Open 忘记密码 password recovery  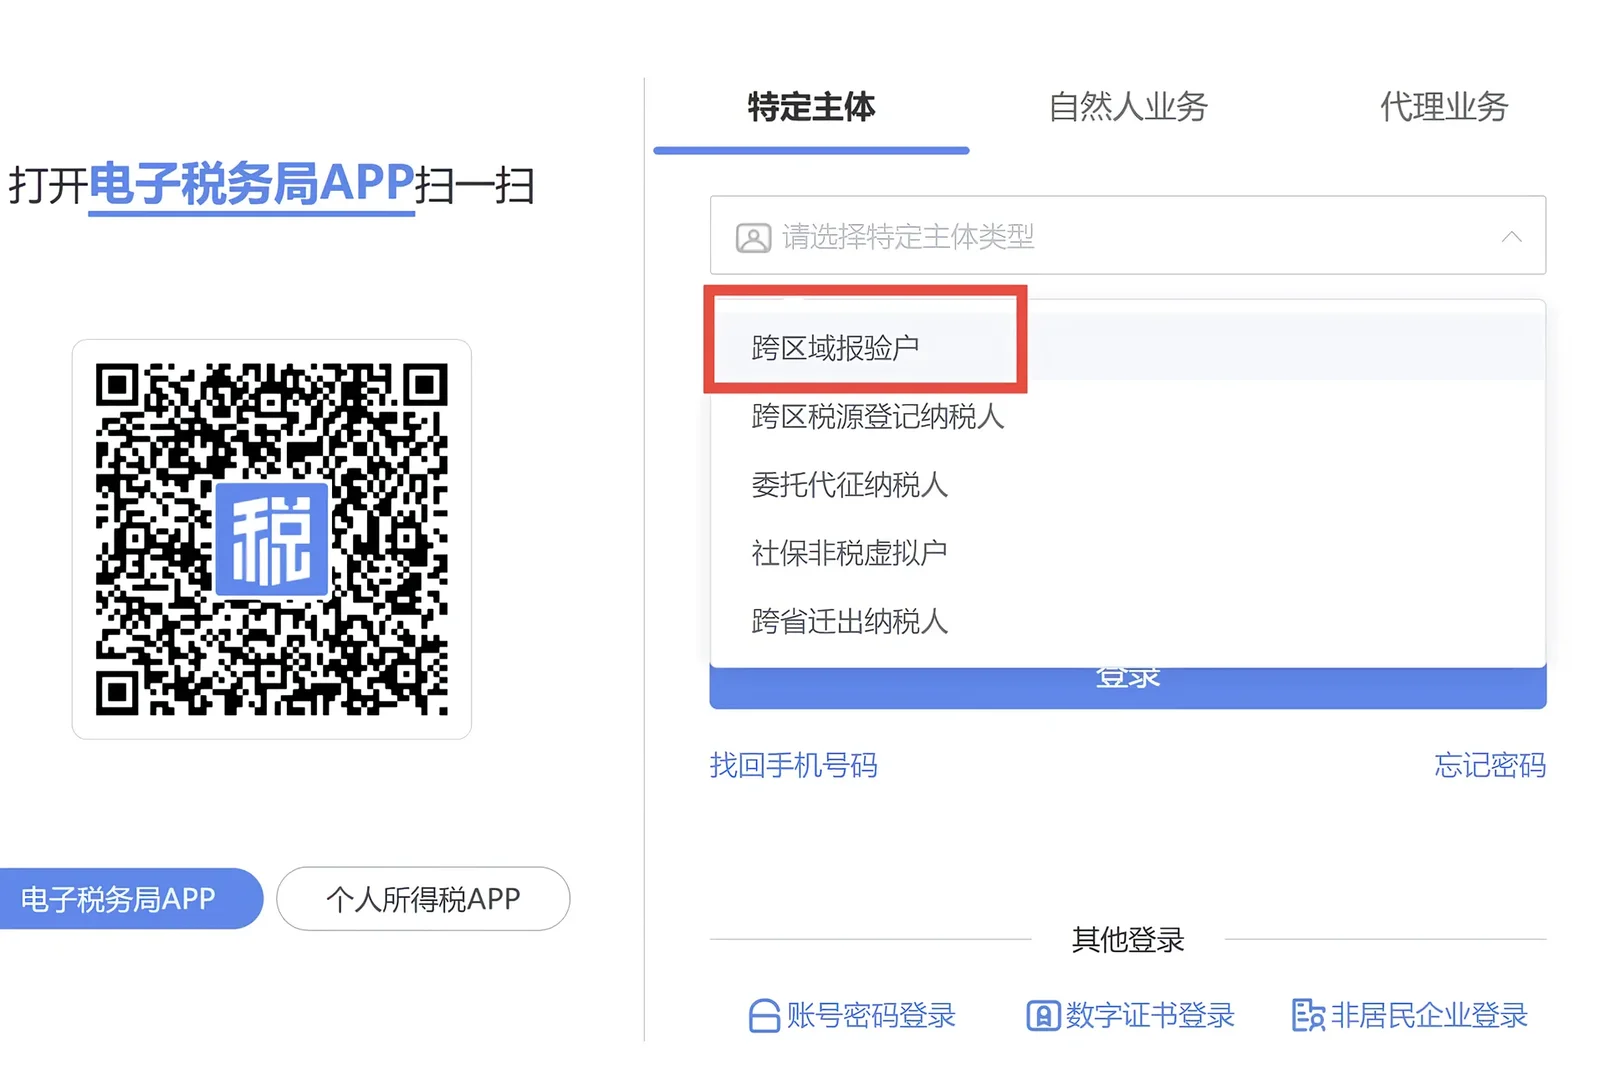[x=1487, y=766]
